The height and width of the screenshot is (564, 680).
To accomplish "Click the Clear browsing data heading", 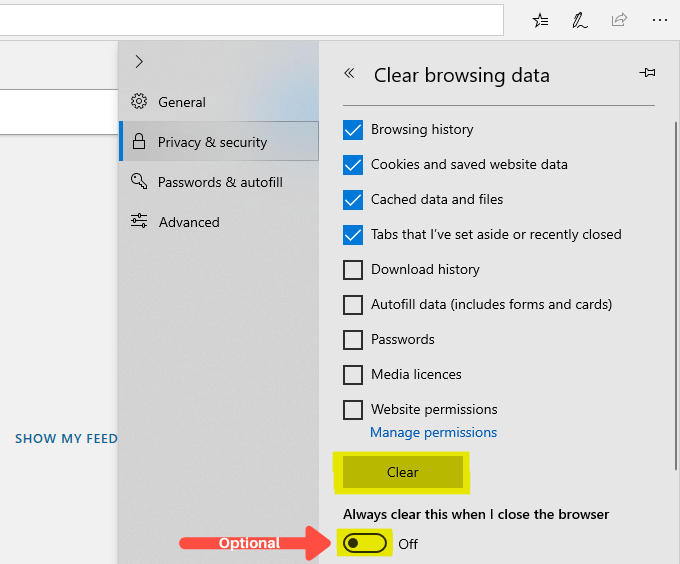I will pyautogui.click(x=462, y=75).
